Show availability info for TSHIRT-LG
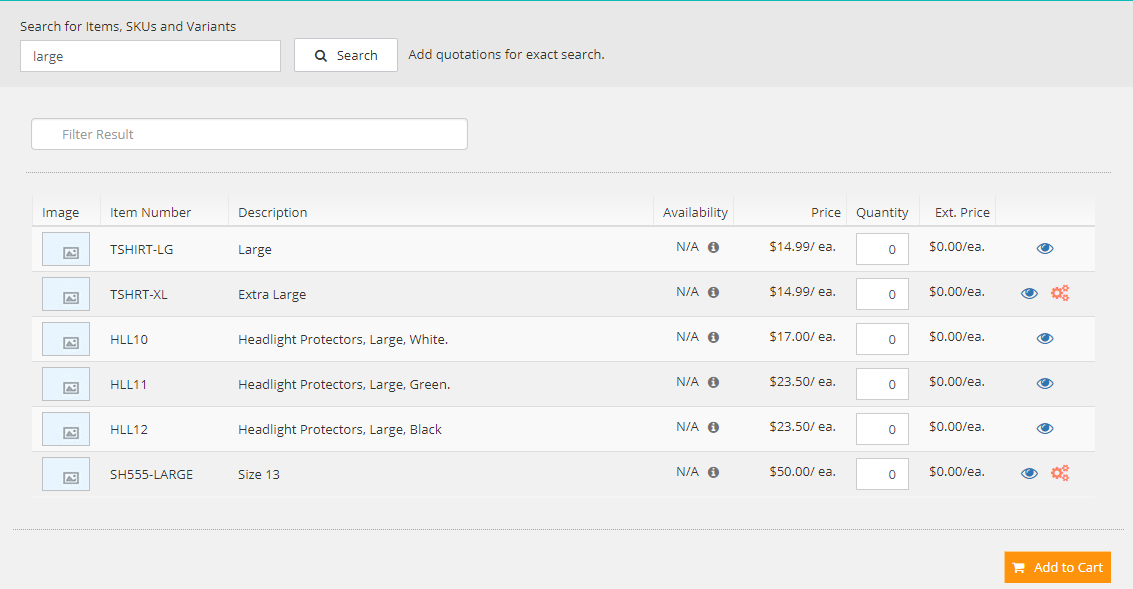Screen dimensions: 1133x589 coord(713,248)
